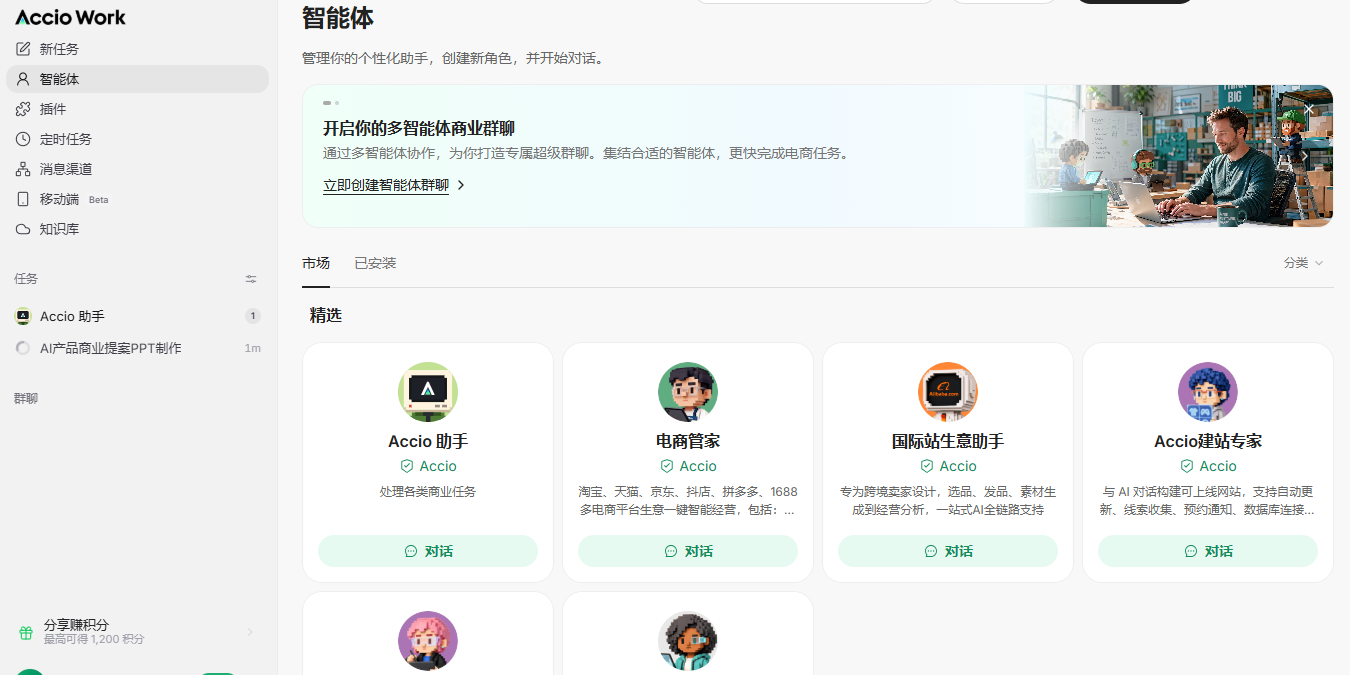The image size is (1350, 675).
Task: Open the 智能体 sidebar section
Action: click(x=137, y=79)
